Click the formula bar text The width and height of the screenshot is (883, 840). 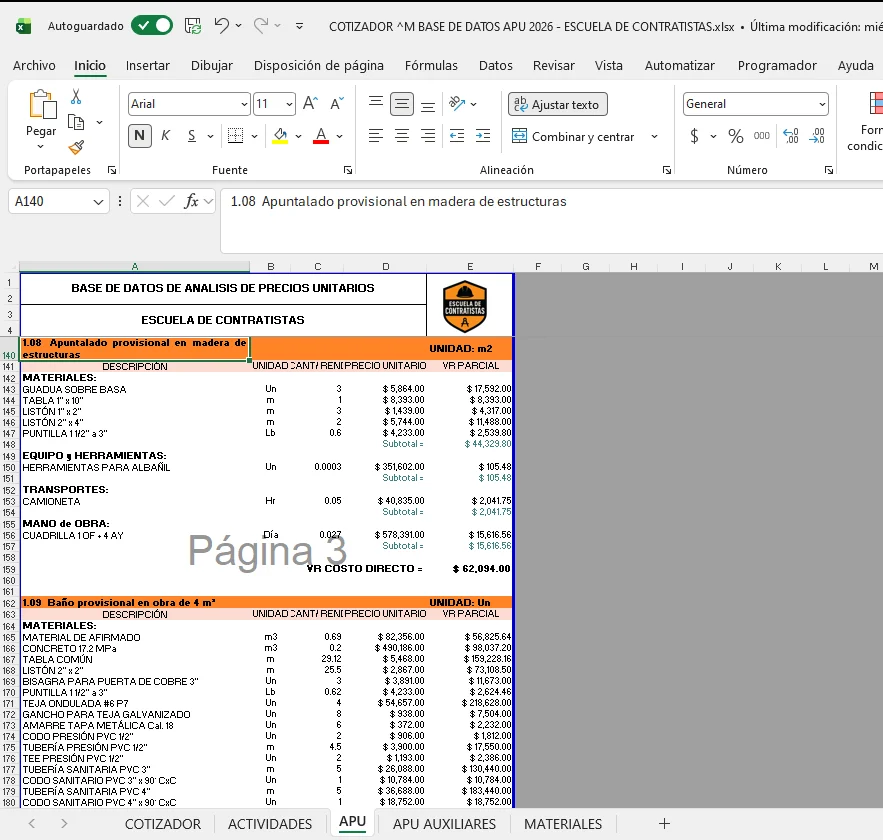(399, 202)
